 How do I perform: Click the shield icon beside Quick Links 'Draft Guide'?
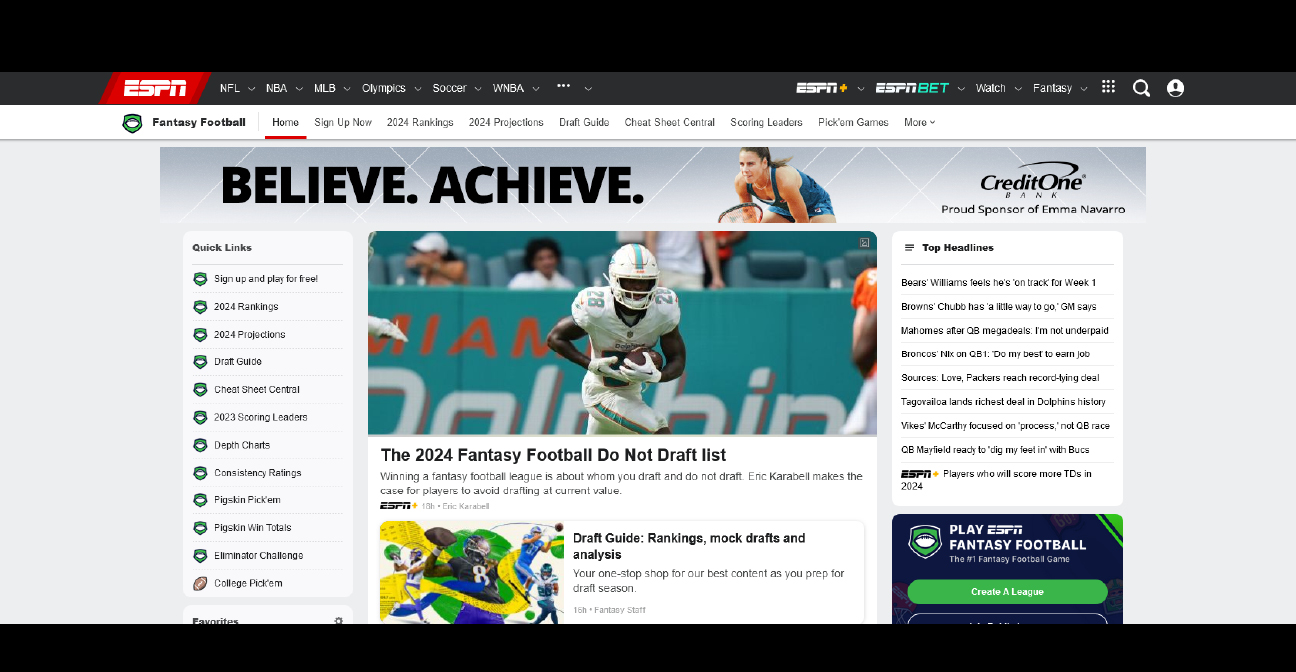click(x=200, y=362)
